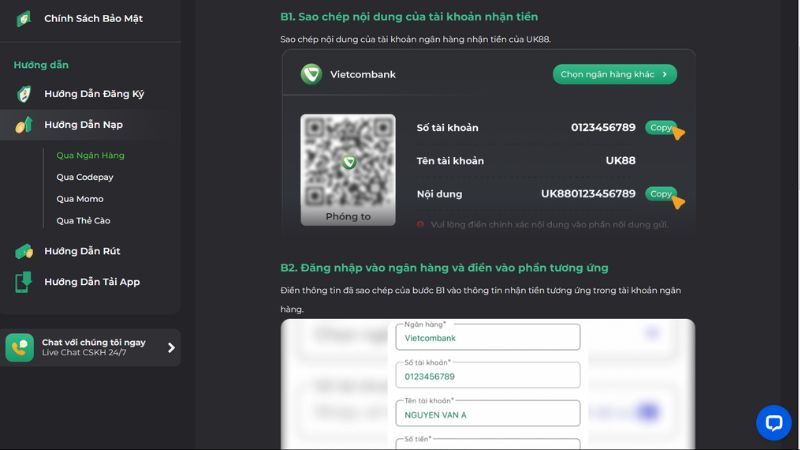Open Chọn ngân hàng khác bank selector
This screenshot has height=450, width=800.
pos(614,74)
